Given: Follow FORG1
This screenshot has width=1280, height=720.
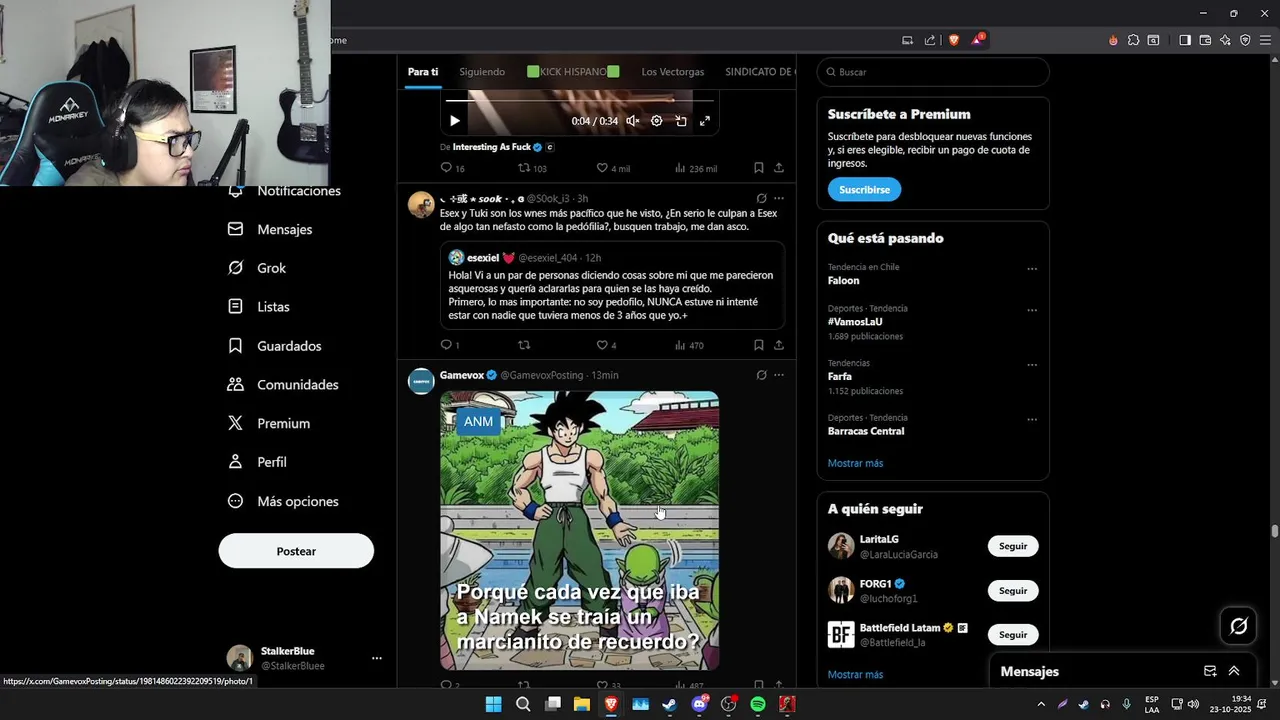Looking at the screenshot, I should [1013, 591].
